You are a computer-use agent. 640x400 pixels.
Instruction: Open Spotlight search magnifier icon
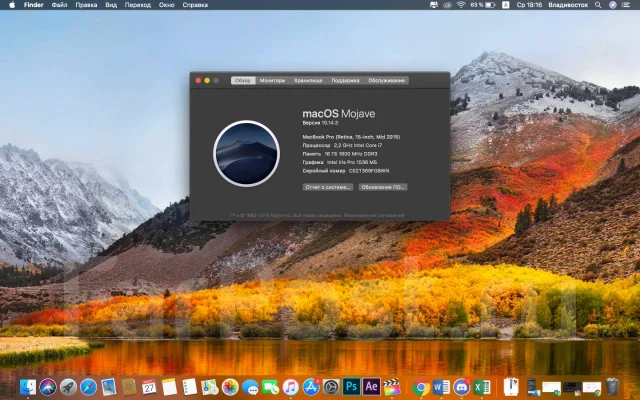[x=598, y=5]
